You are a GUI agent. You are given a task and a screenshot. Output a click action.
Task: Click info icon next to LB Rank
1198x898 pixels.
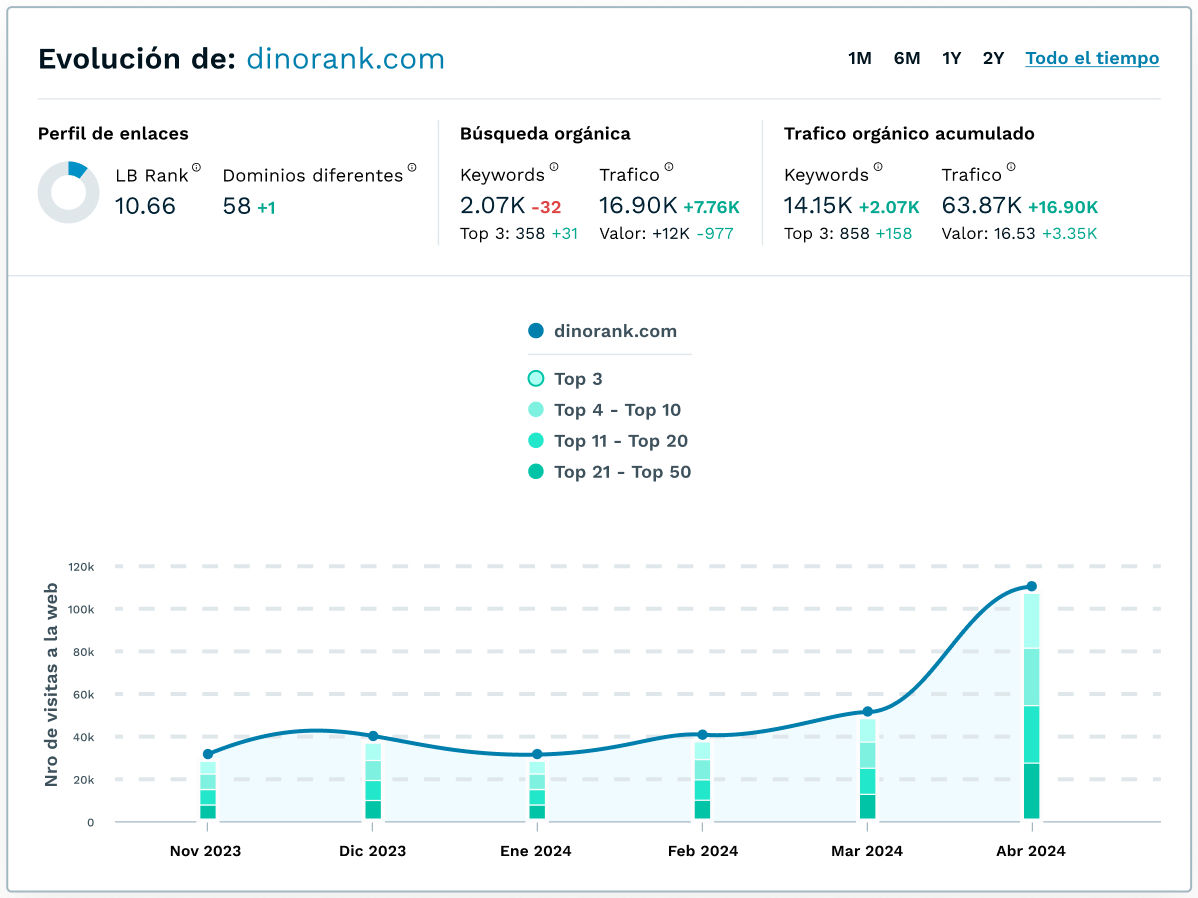[x=196, y=168]
